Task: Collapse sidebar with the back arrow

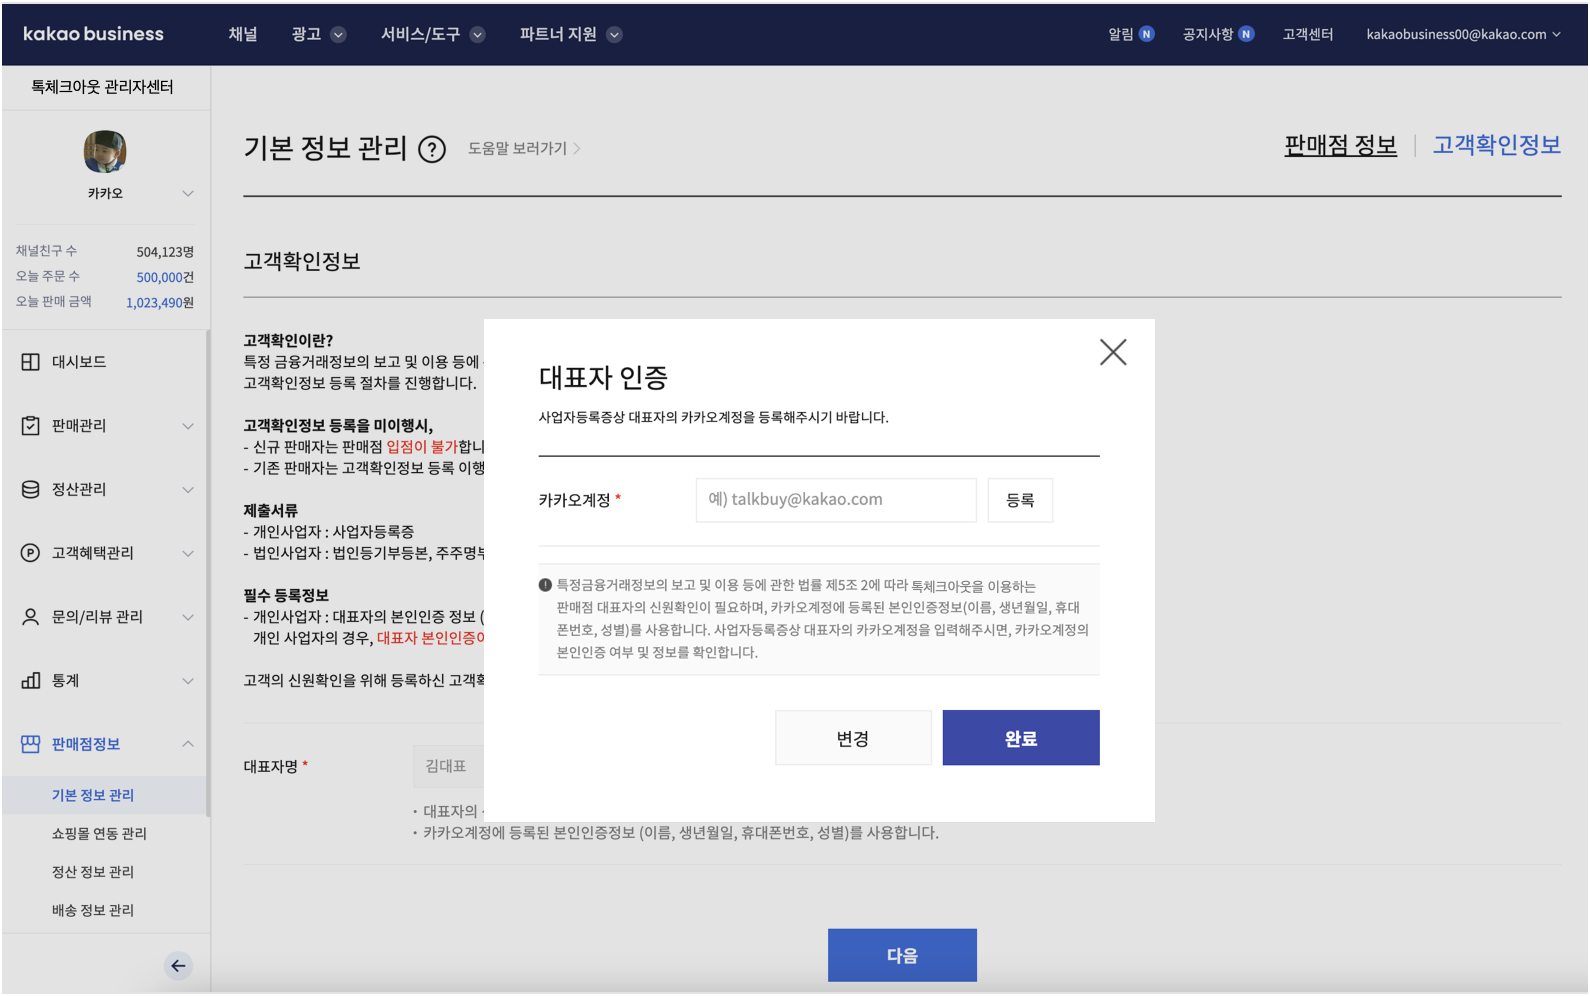Action: tap(178, 965)
